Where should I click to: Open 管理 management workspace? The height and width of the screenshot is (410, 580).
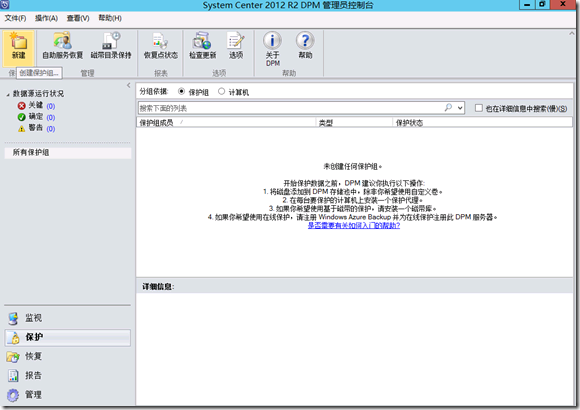tap(68, 395)
